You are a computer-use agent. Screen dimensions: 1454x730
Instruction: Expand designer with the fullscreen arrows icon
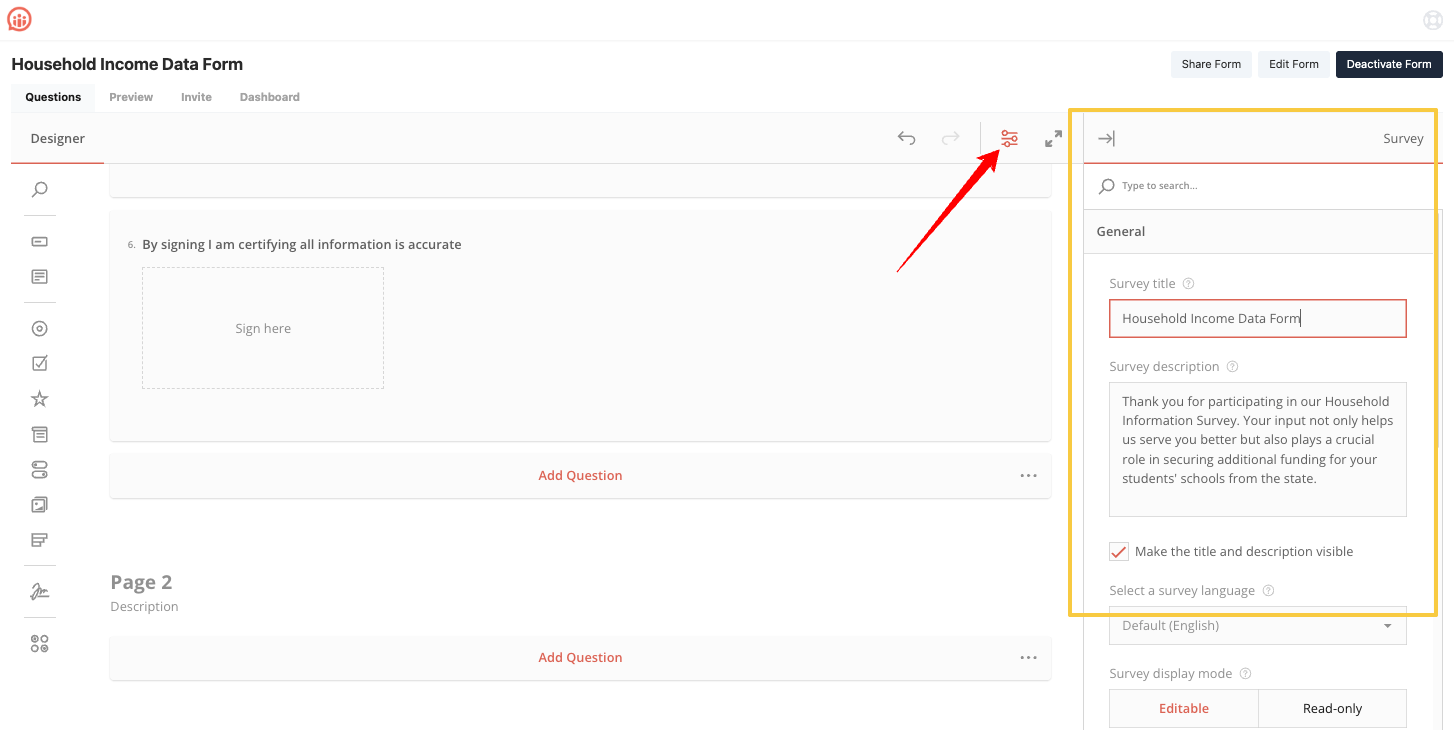(x=1053, y=139)
